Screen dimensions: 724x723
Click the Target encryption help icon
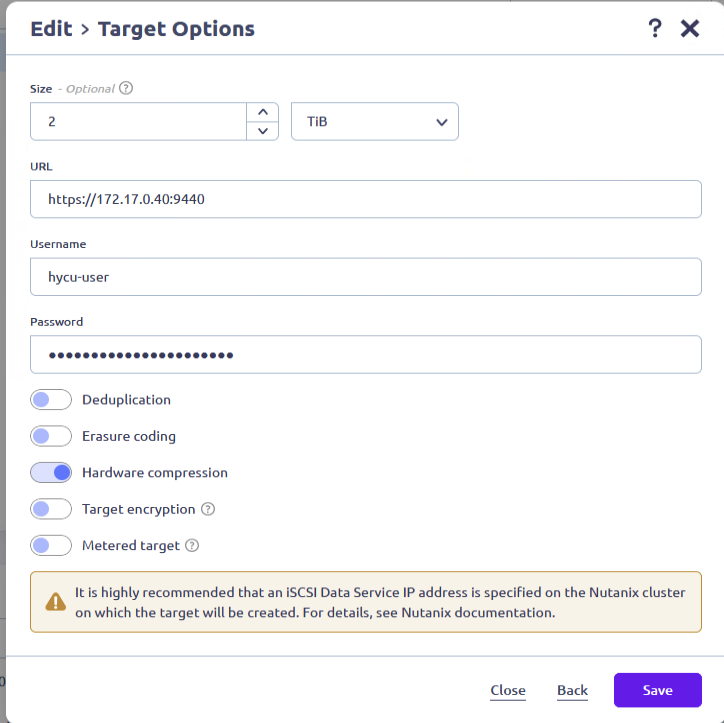click(x=208, y=509)
